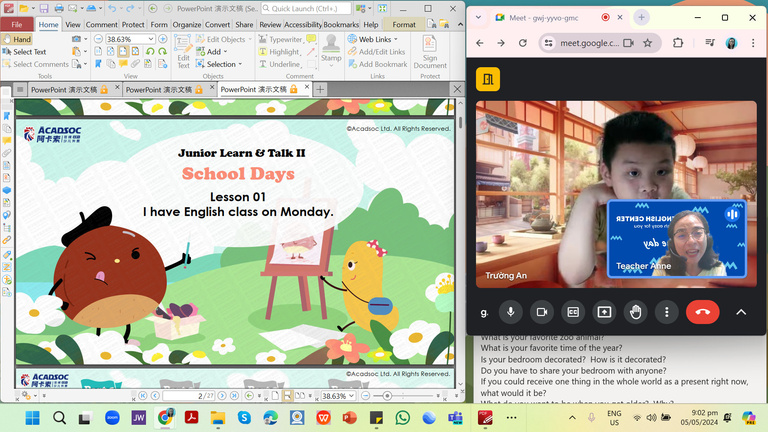Go to next page in status bar
The image size is (768, 432).
pos(222,395)
